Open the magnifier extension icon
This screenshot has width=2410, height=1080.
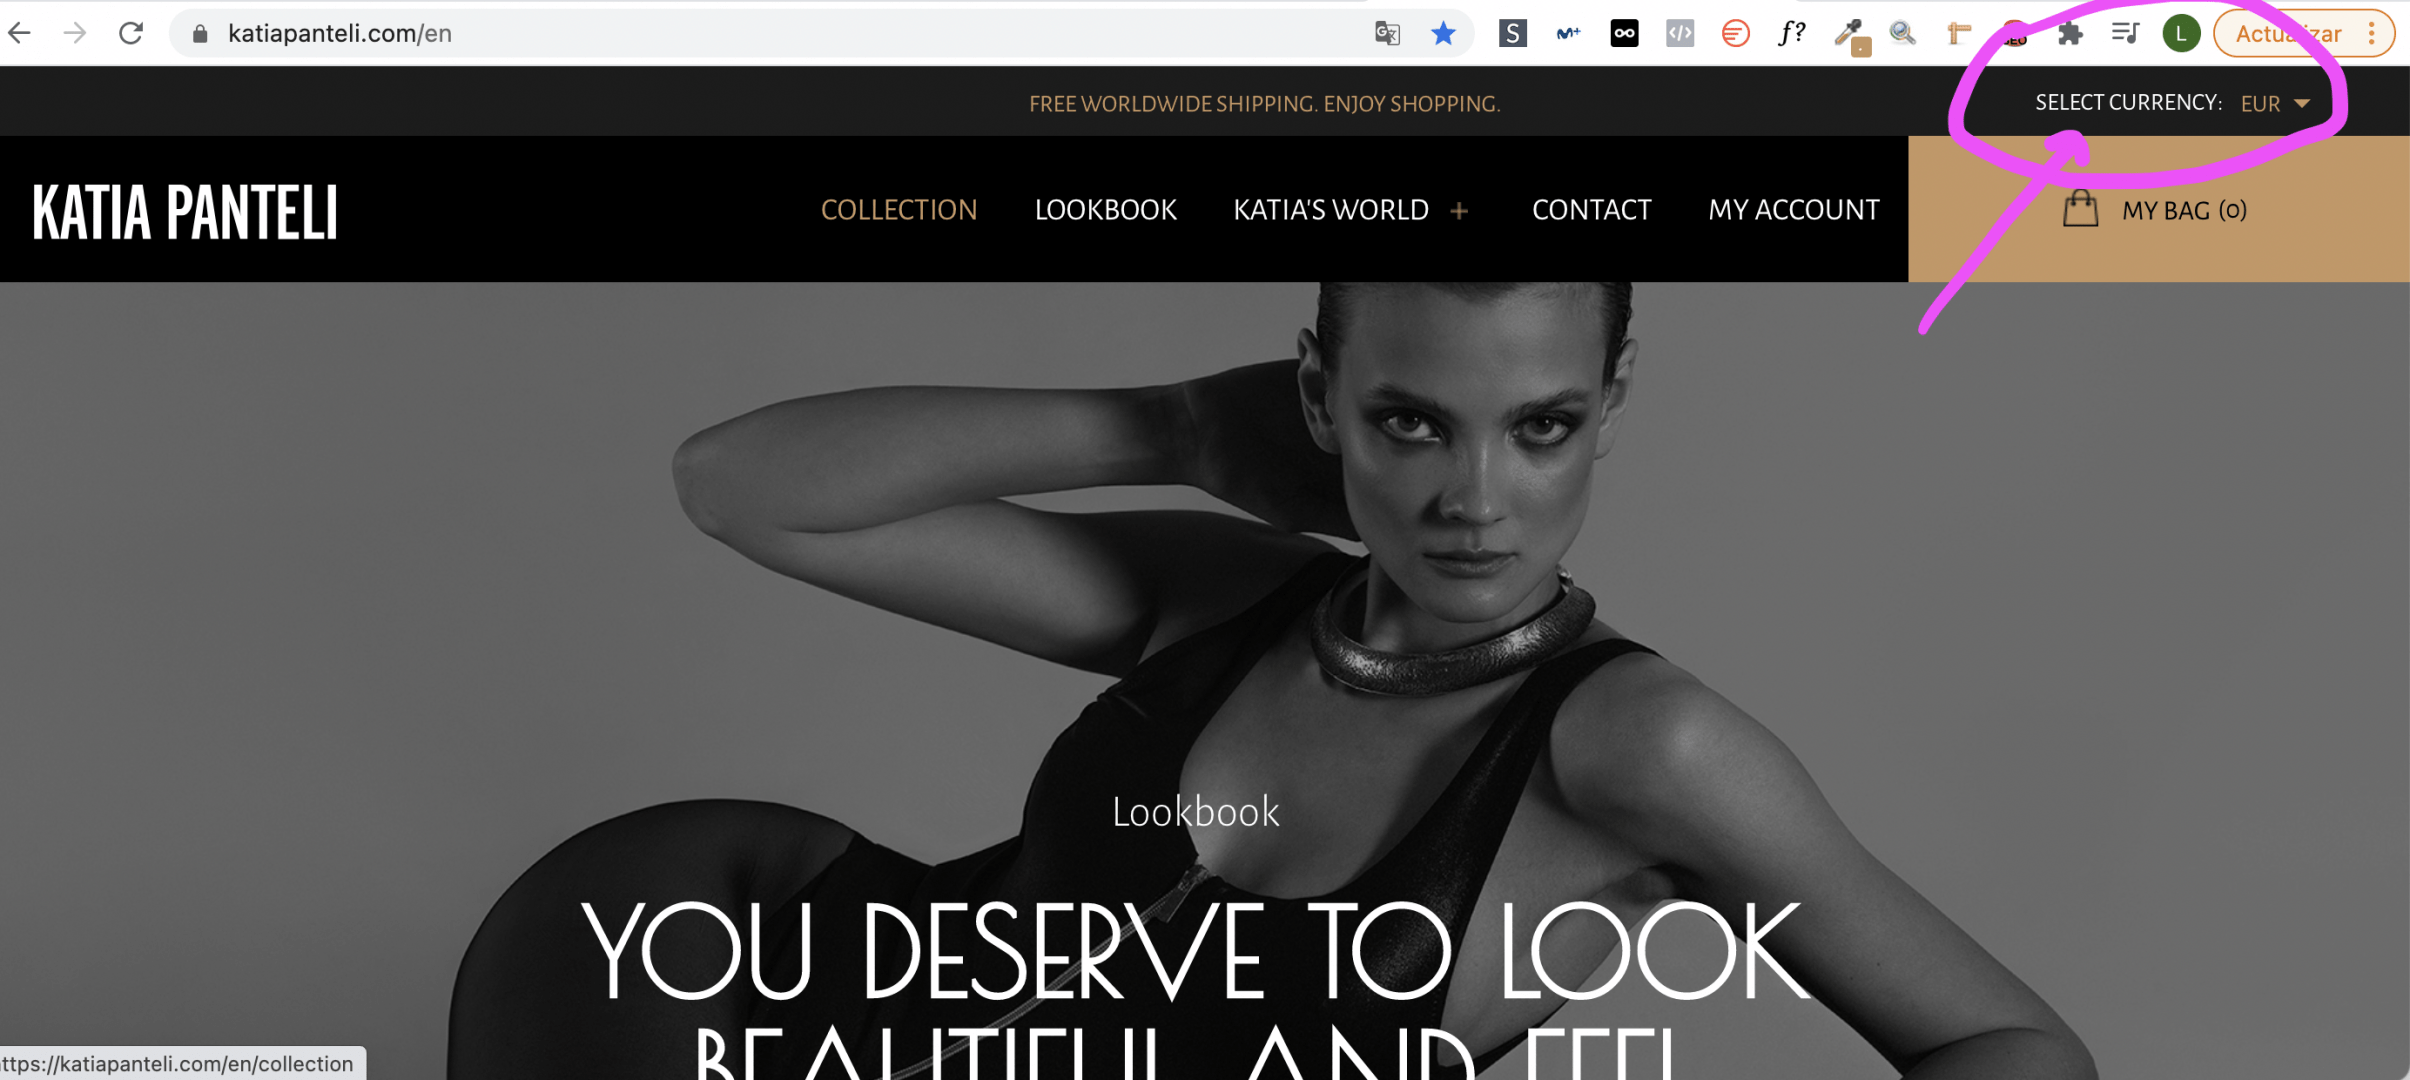(x=1903, y=33)
